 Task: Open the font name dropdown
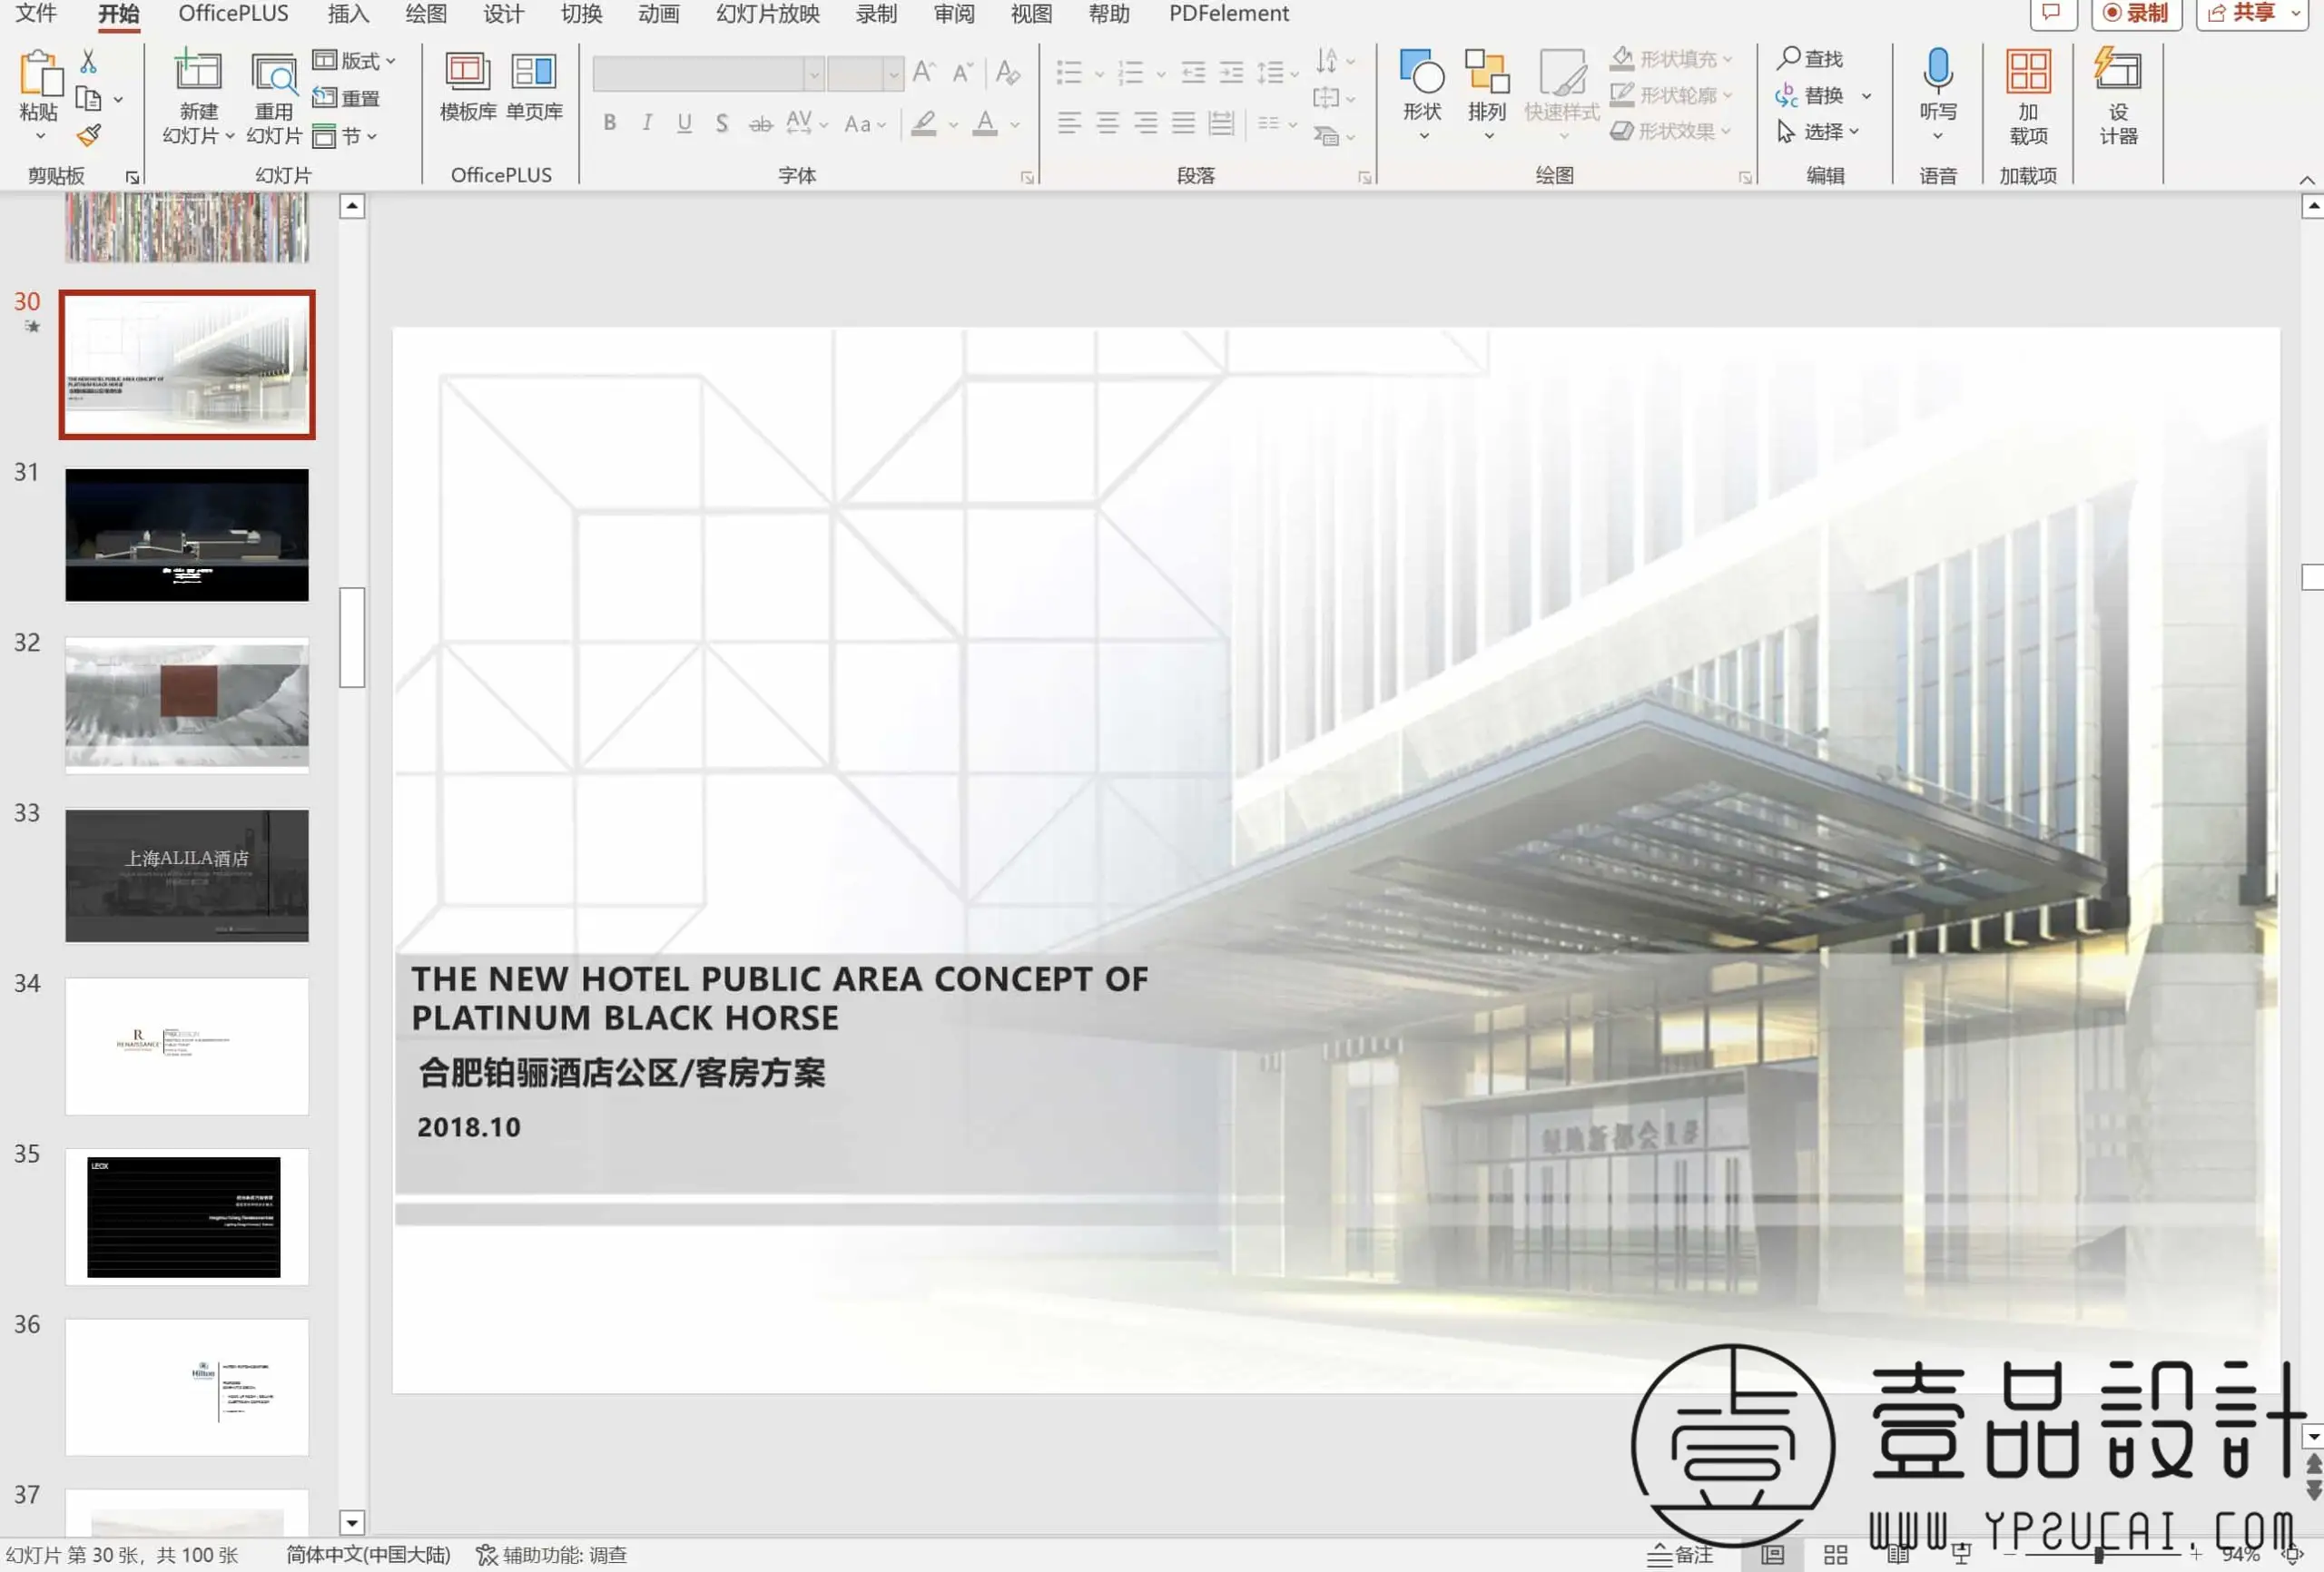click(x=814, y=73)
